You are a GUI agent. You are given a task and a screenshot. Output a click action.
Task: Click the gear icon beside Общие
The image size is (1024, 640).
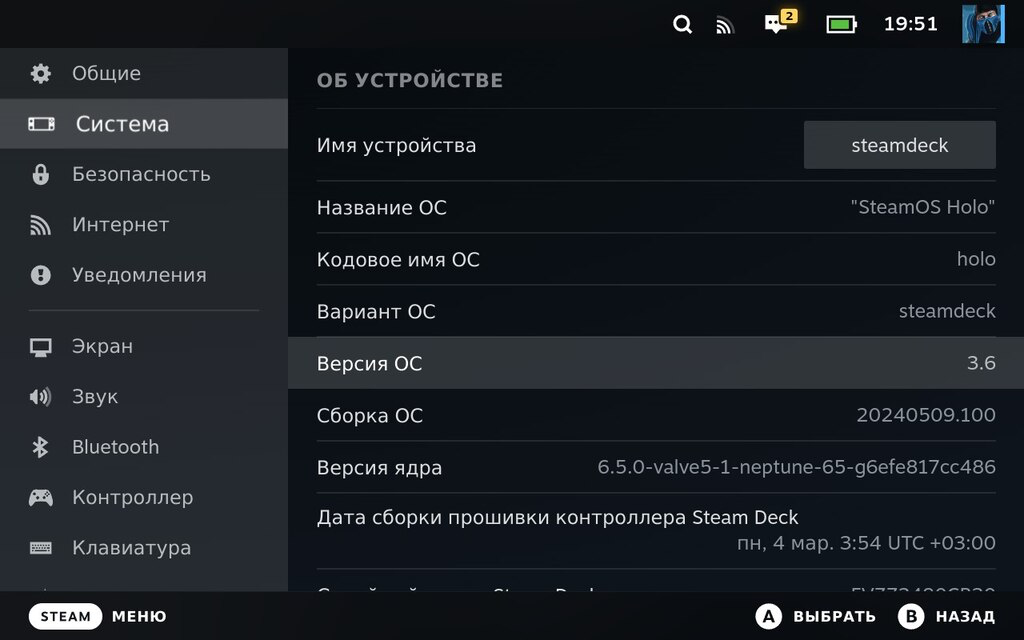[x=40, y=74]
